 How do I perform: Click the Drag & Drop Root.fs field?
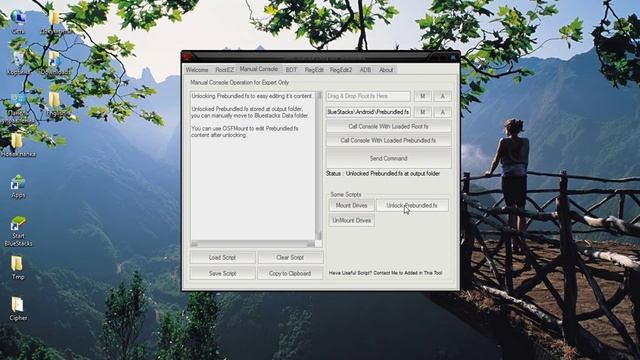click(x=368, y=96)
